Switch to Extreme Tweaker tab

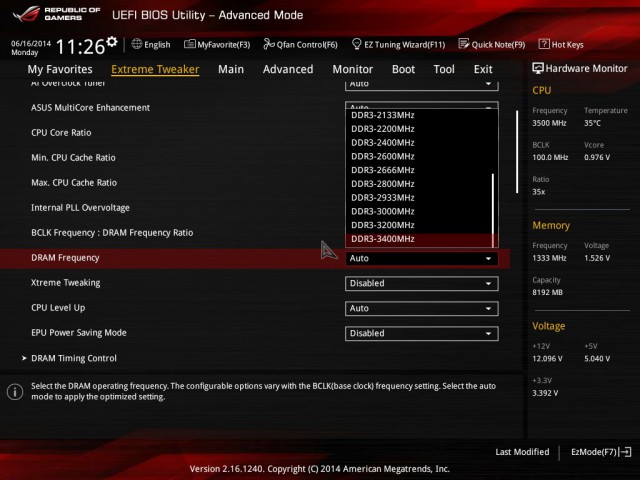coord(155,69)
